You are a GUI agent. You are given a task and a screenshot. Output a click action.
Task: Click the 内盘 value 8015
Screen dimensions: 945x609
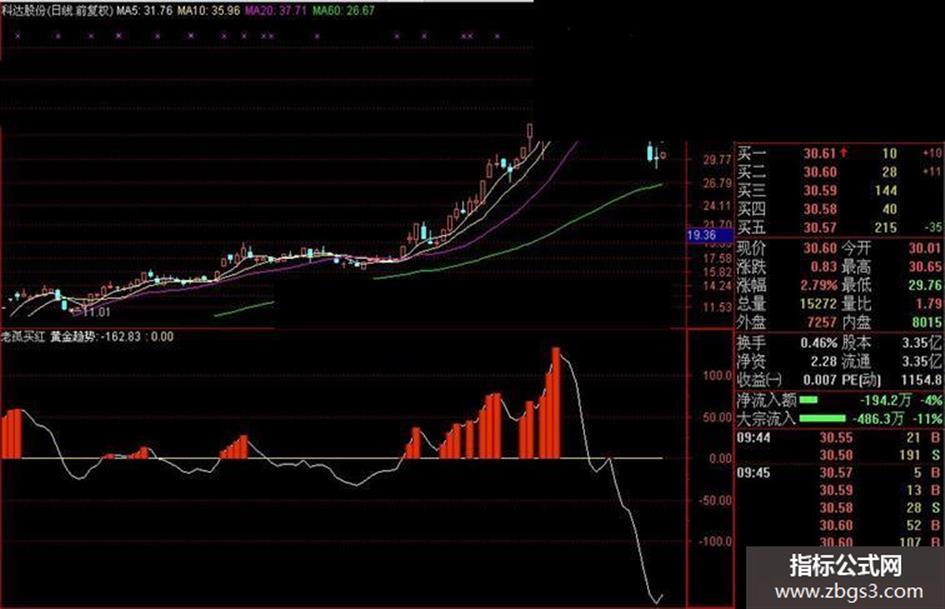click(927, 323)
